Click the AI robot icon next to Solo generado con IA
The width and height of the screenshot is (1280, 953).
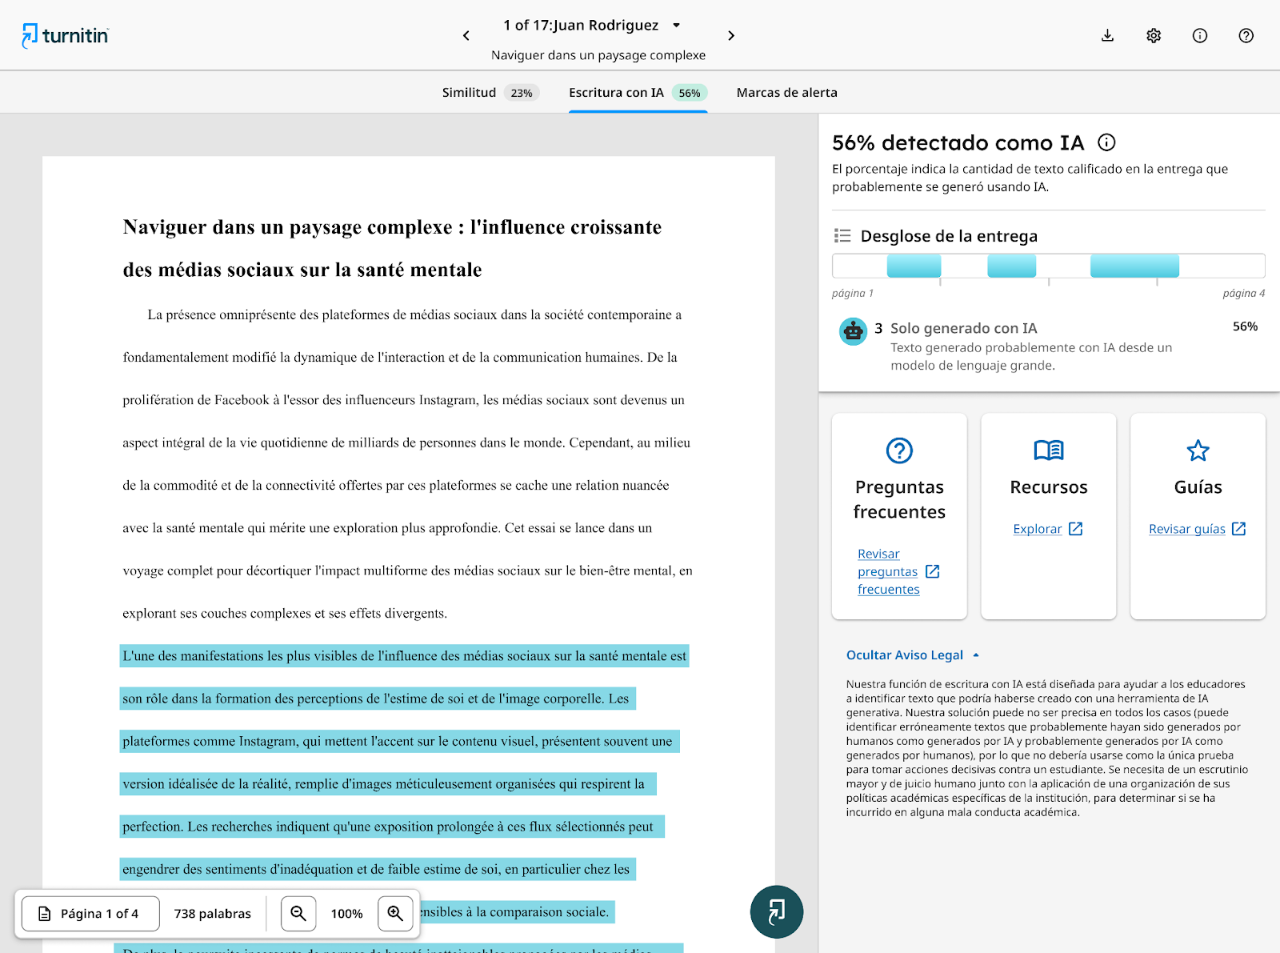point(852,330)
